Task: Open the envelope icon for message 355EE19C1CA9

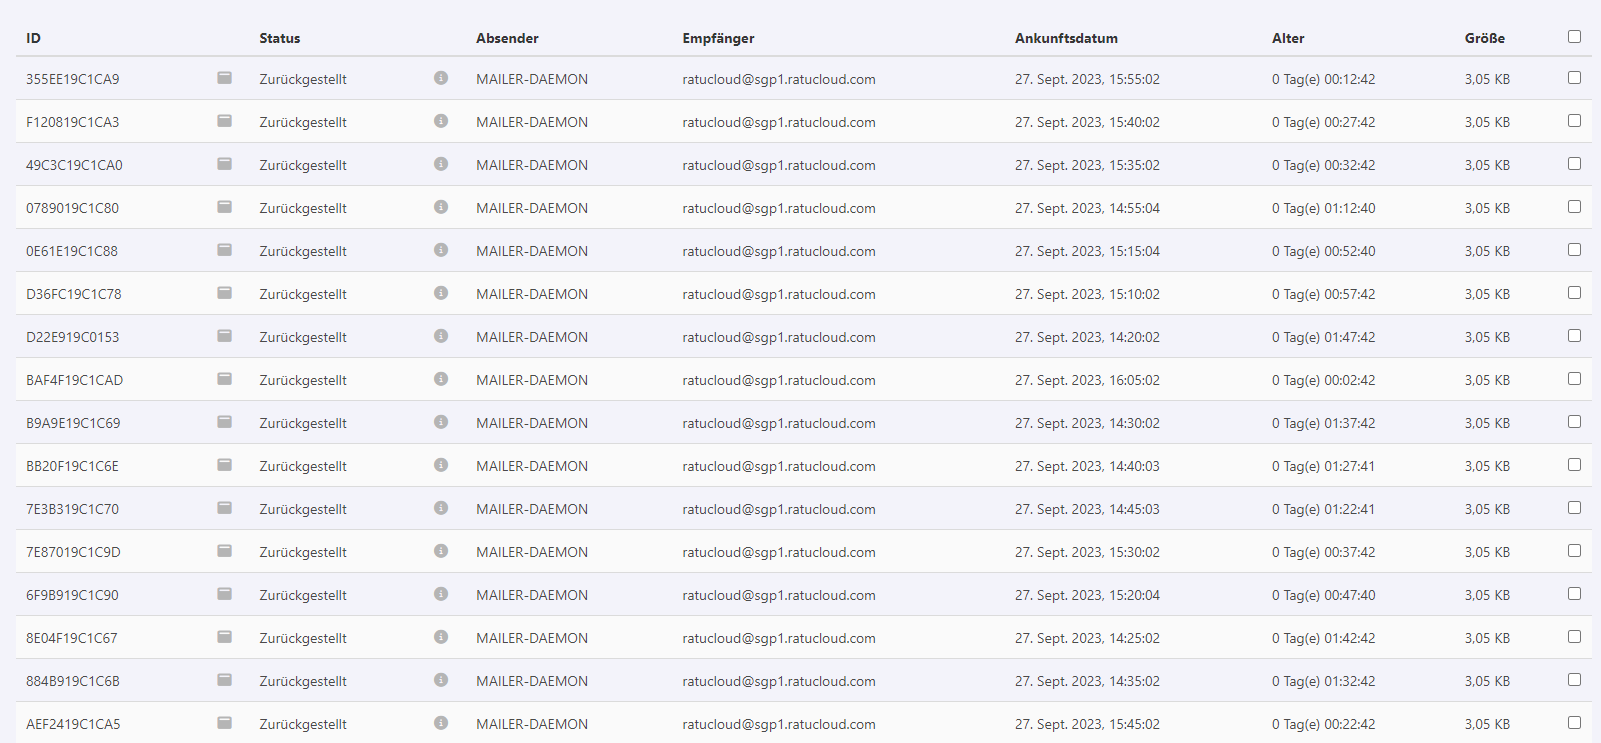Action: [224, 78]
